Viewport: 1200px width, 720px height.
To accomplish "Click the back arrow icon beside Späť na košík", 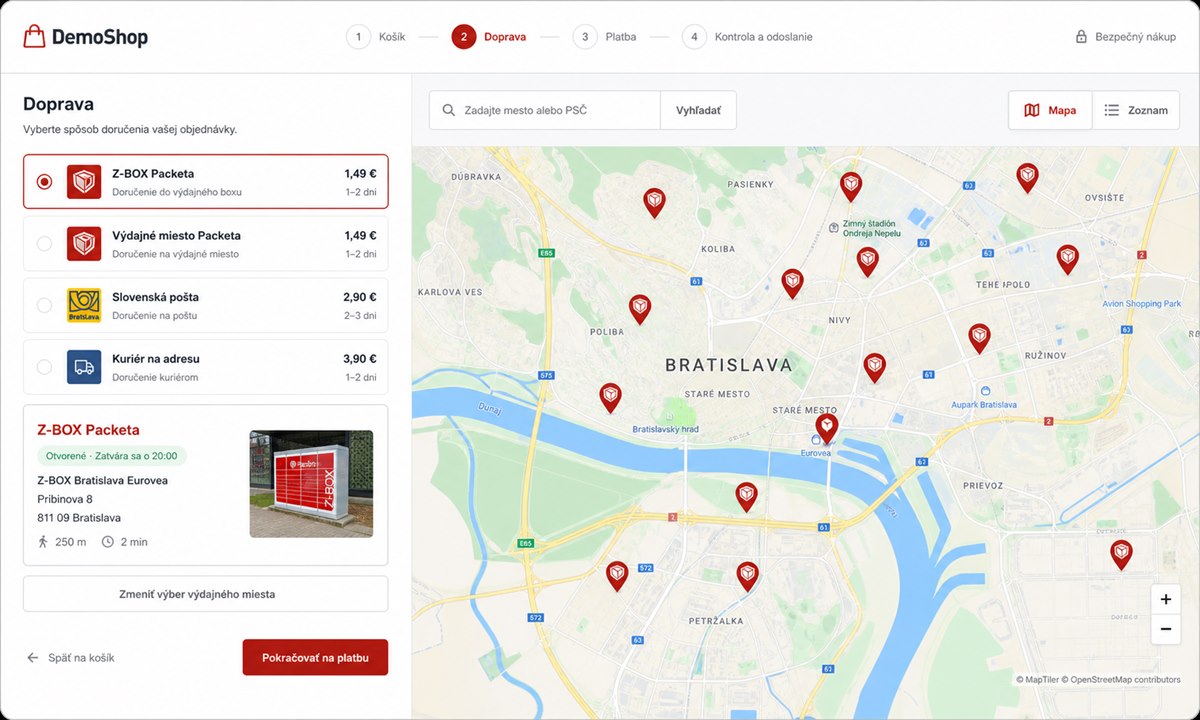I will [33, 658].
